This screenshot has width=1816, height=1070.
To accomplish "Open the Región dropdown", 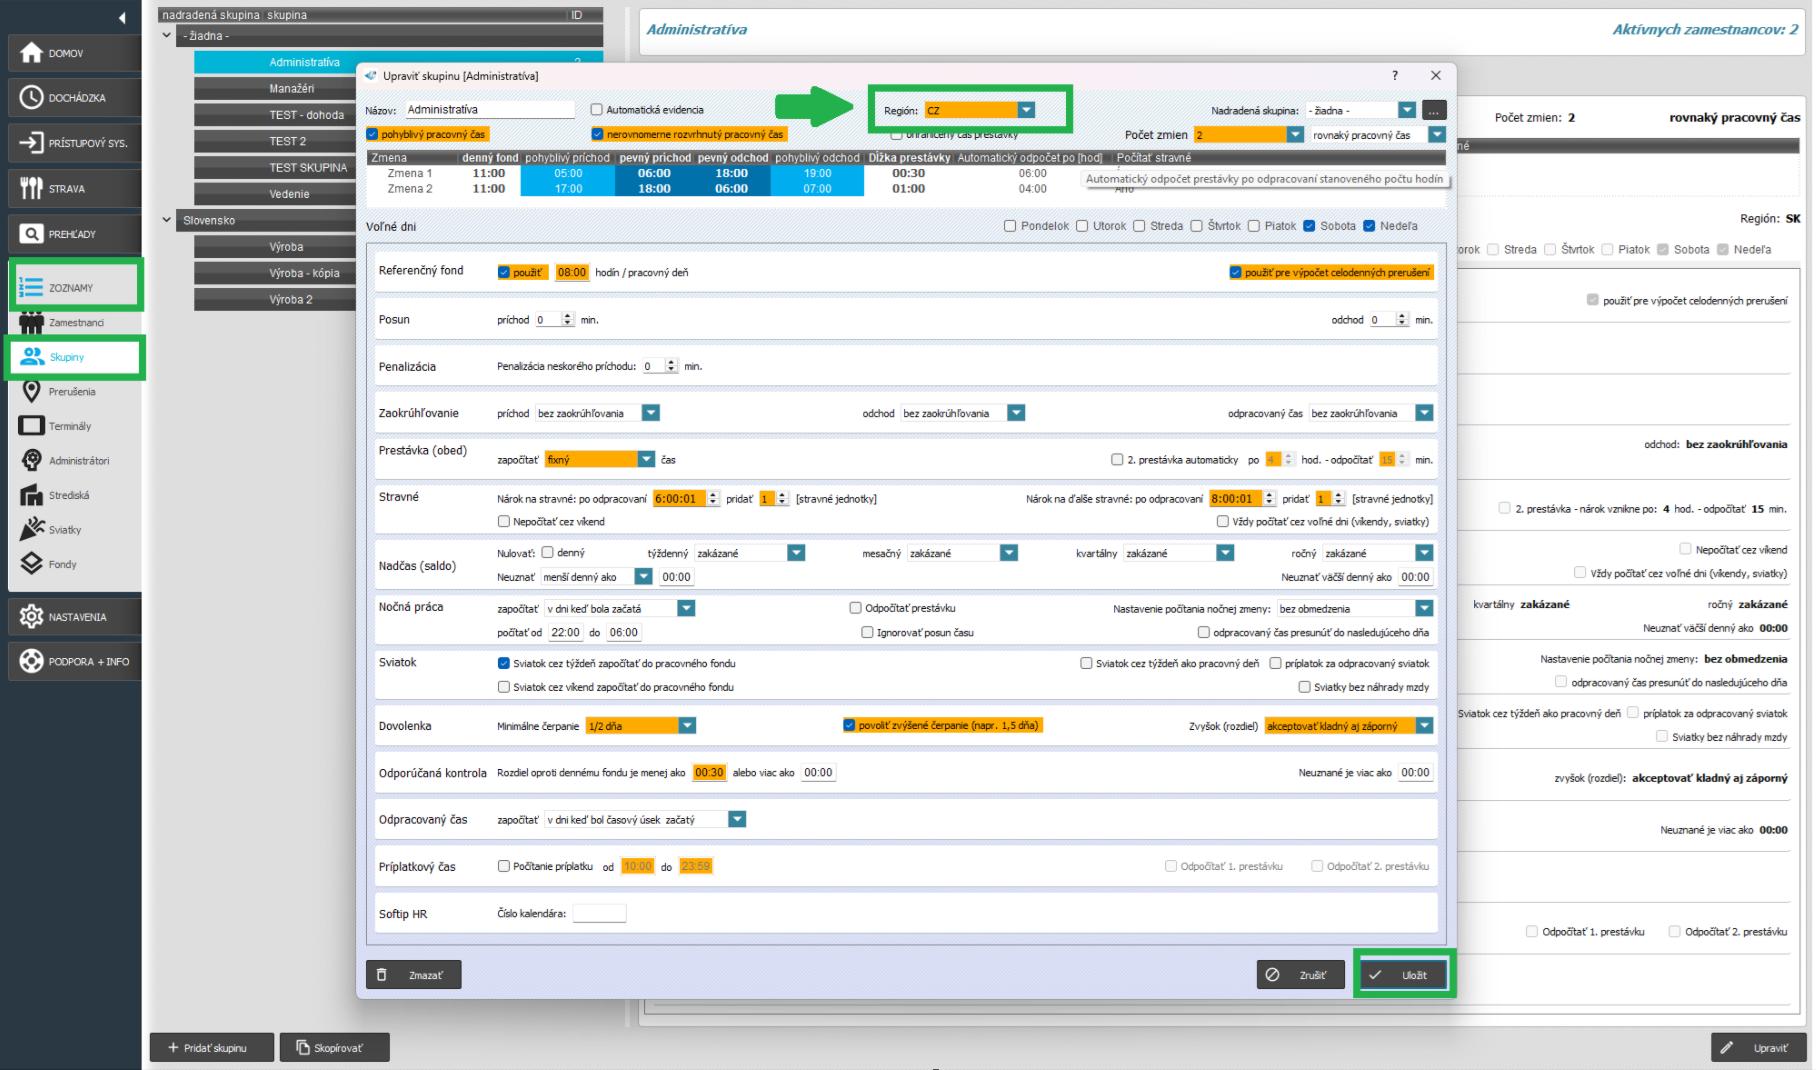I will coord(1026,110).
